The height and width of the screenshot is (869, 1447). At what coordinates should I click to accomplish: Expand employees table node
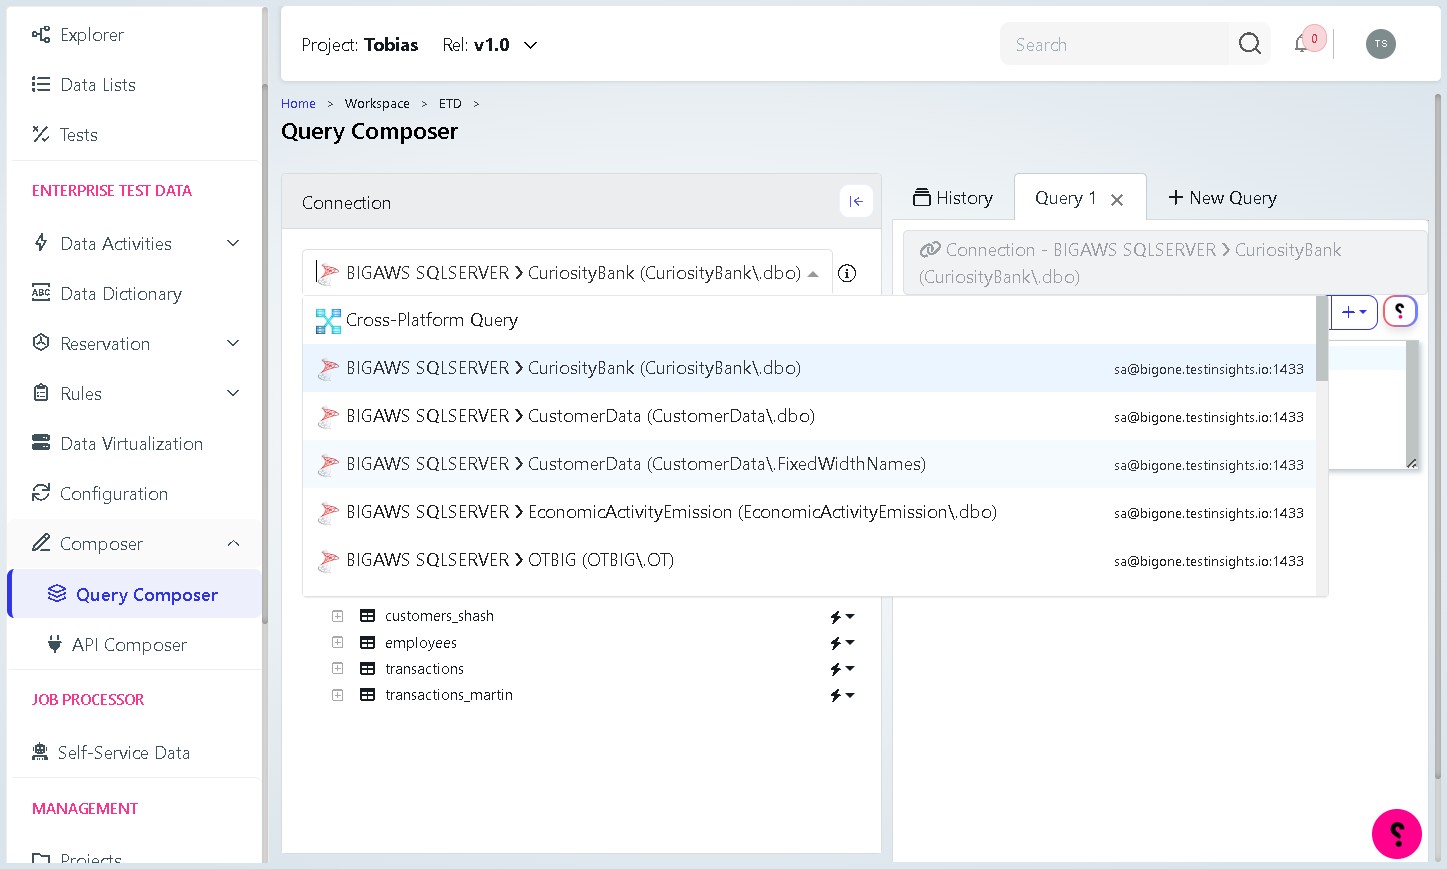(x=338, y=642)
